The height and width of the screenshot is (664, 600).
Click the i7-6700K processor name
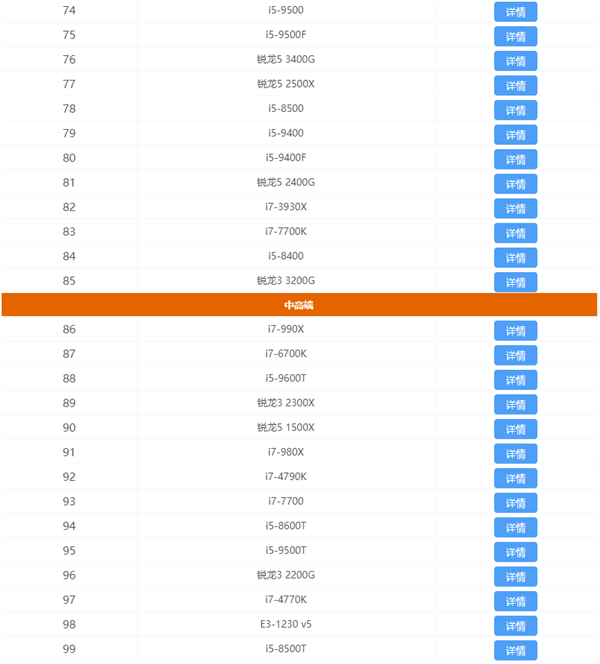[286, 354]
